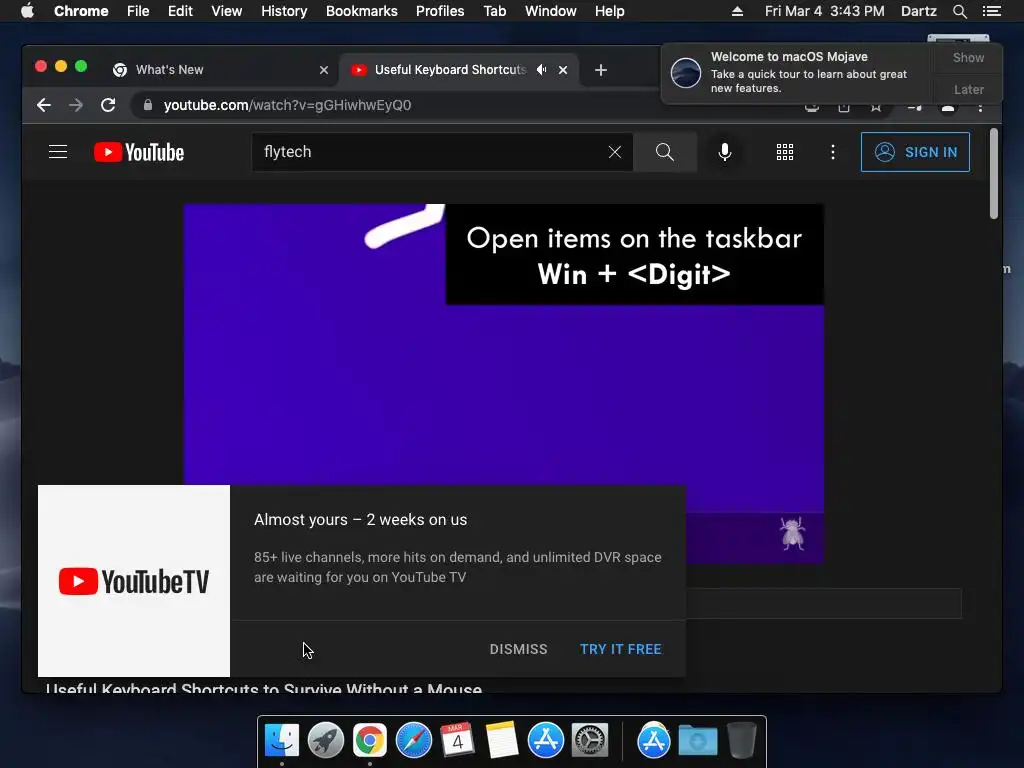Click Later on macOS Mojave notification
The height and width of the screenshot is (768, 1024).
click(x=968, y=89)
